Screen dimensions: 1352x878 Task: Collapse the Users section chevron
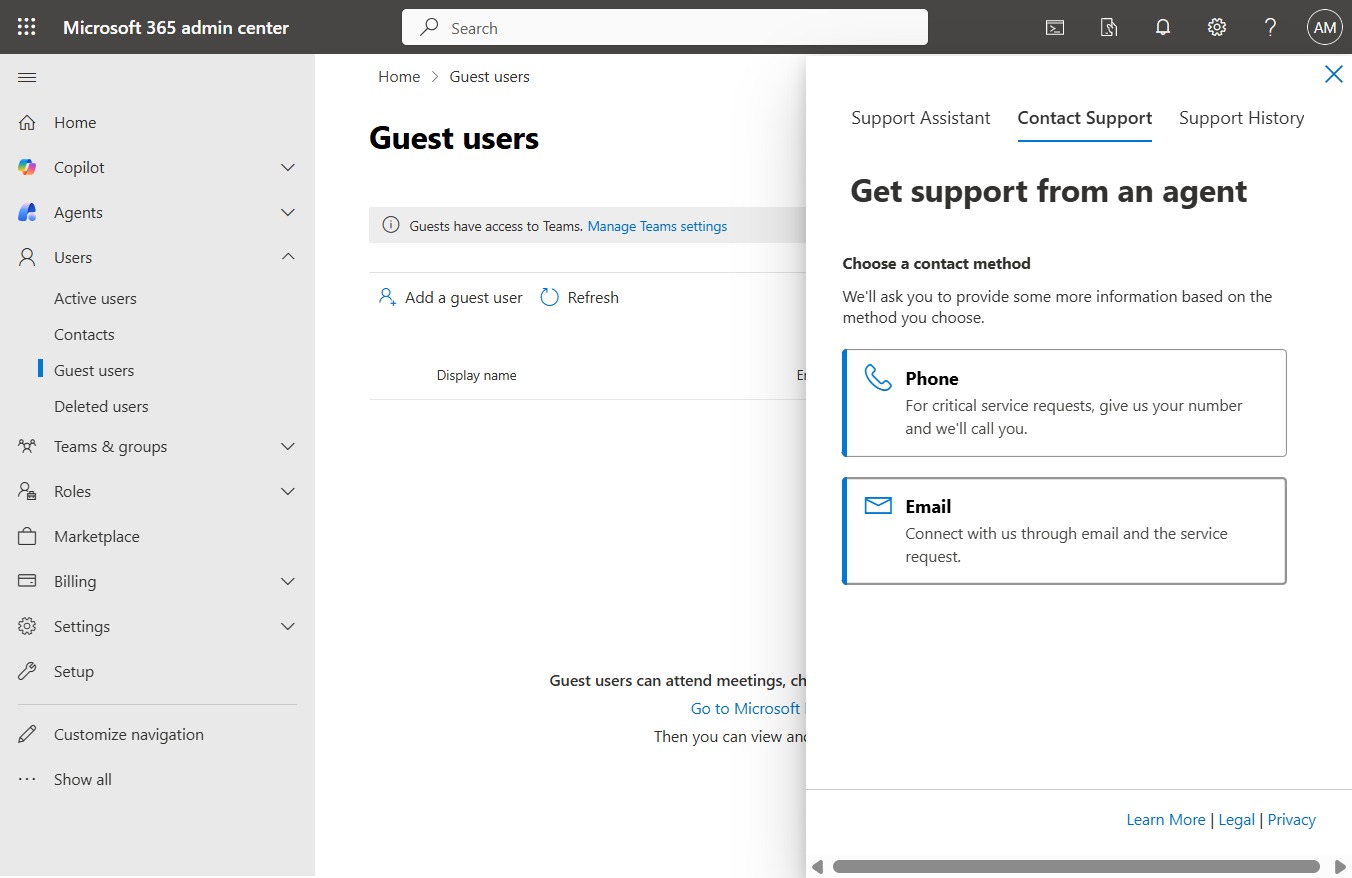[x=288, y=257]
